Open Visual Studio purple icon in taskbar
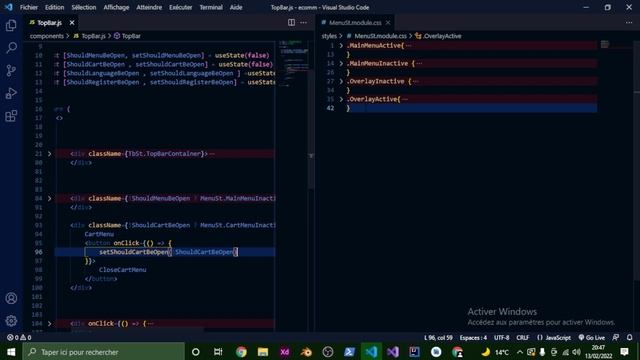 (x=393, y=352)
